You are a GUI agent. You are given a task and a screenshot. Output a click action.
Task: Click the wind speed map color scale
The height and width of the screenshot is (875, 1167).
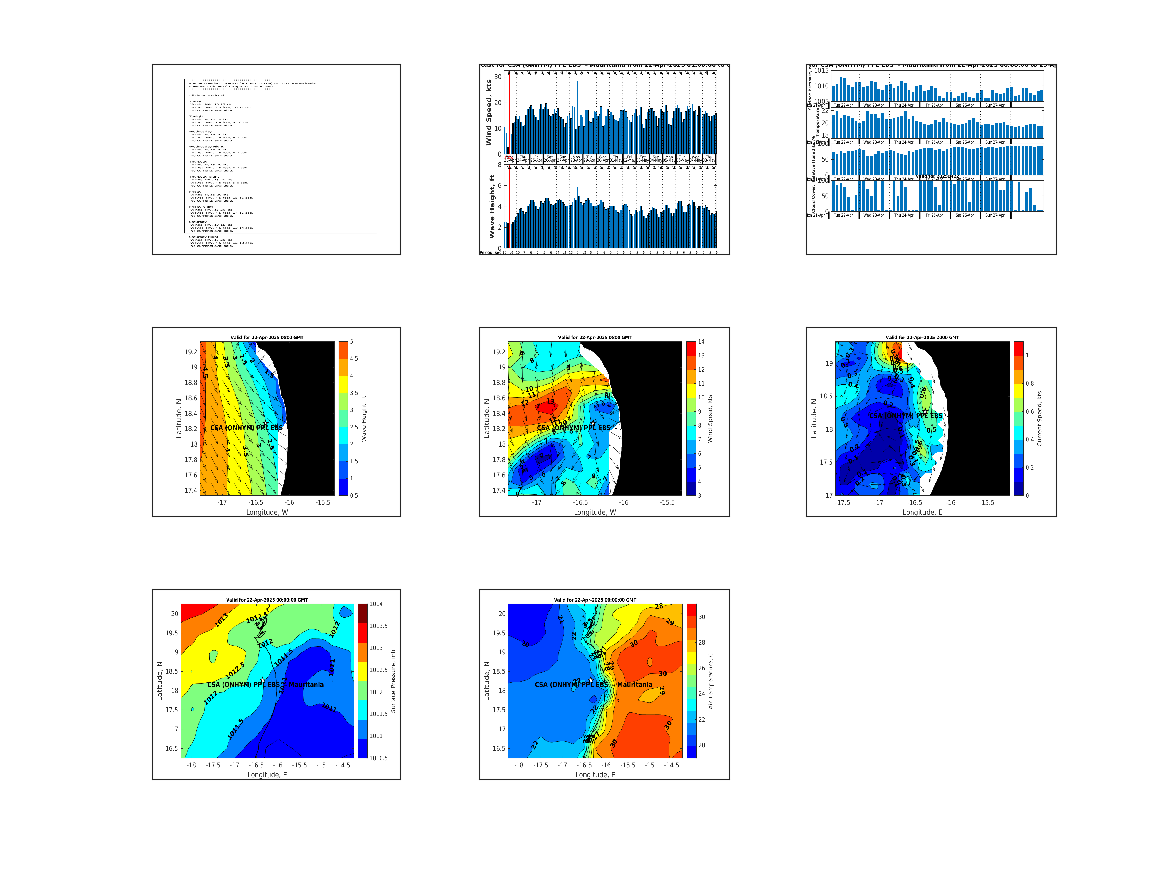690,418
